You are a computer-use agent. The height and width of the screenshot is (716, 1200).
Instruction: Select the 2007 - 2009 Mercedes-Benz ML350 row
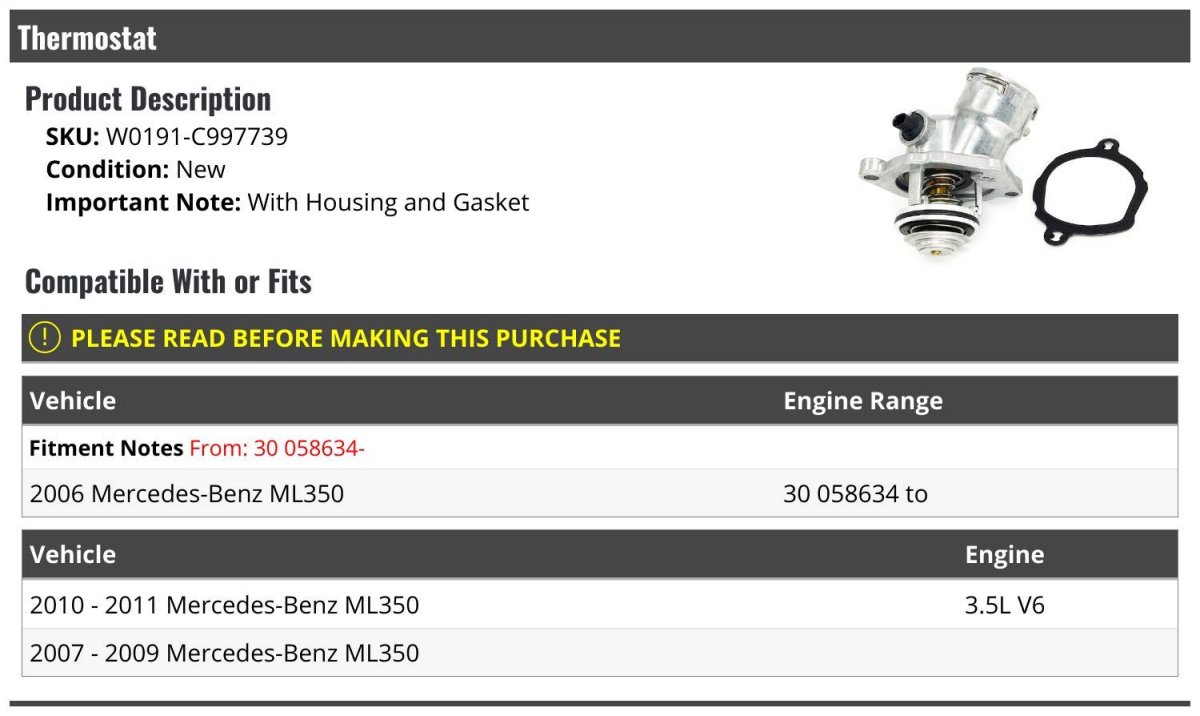point(600,653)
